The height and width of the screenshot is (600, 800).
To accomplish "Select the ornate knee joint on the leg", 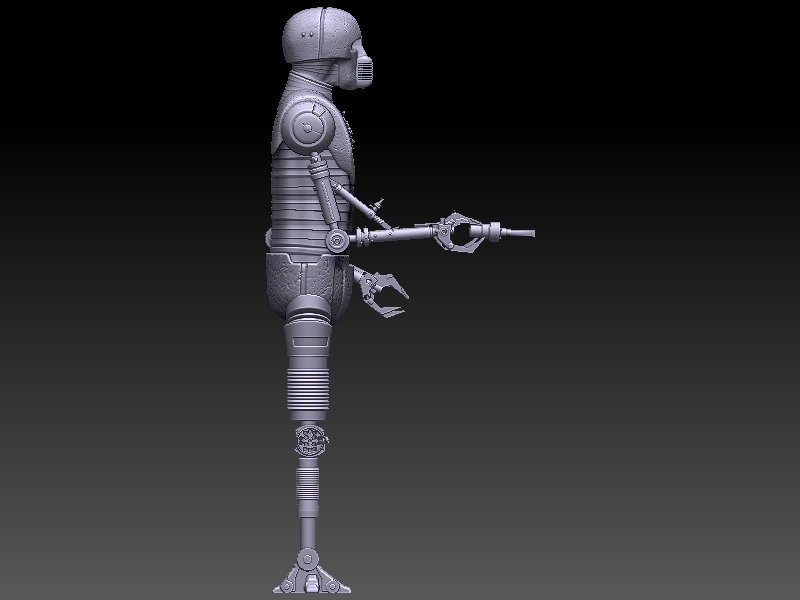I will pyautogui.click(x=311, y=440).
